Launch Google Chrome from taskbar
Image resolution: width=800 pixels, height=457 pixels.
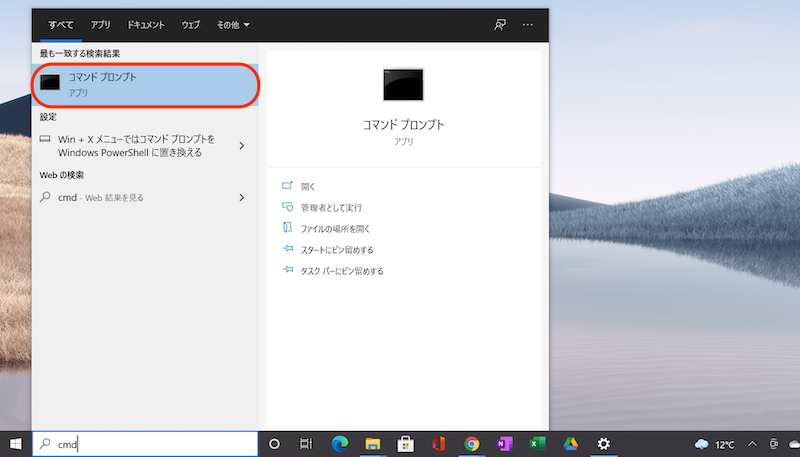pos(472,444)
